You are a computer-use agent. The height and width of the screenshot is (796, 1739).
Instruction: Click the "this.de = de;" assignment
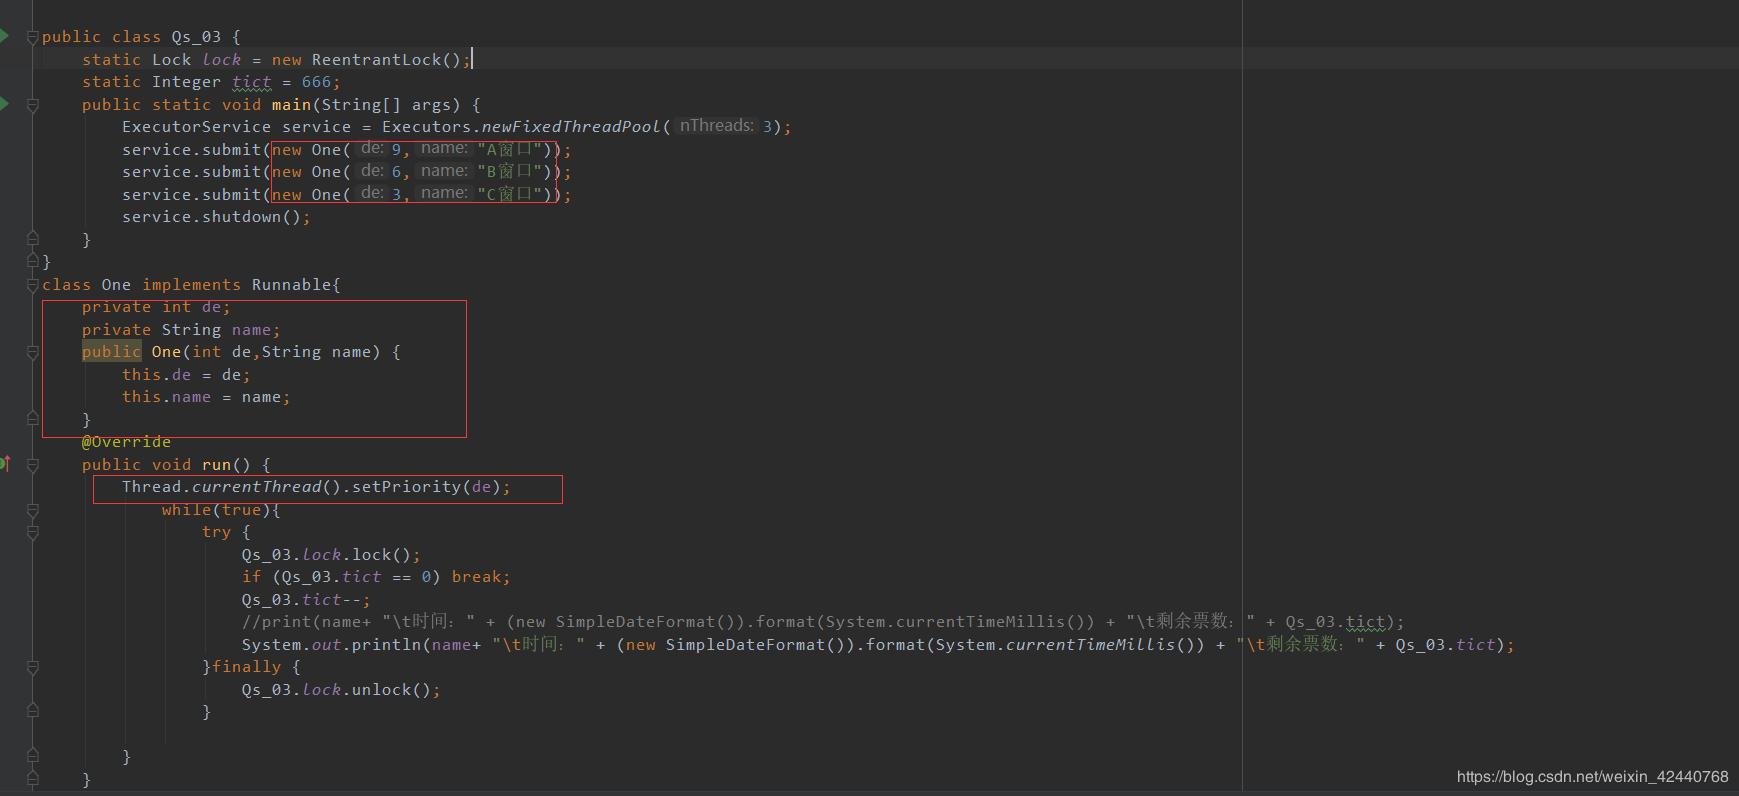(x=186, y=375)
